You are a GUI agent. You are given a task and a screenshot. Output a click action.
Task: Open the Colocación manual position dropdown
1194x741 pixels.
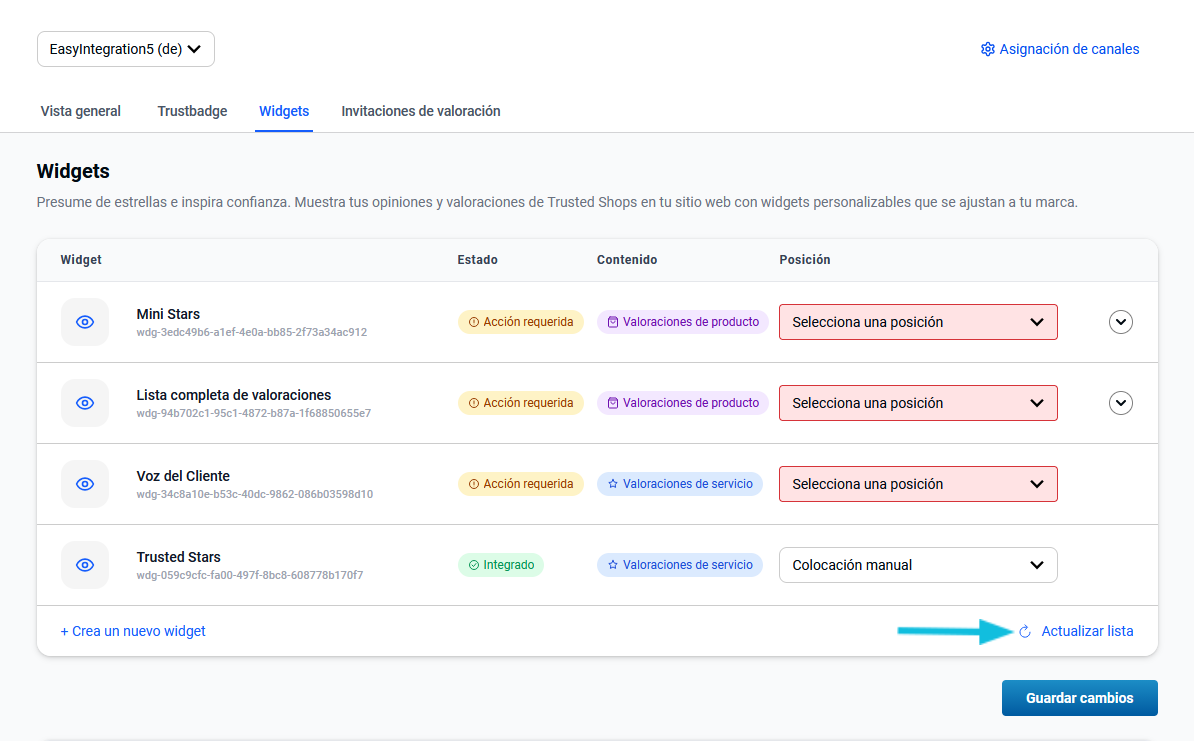(917, 565)
